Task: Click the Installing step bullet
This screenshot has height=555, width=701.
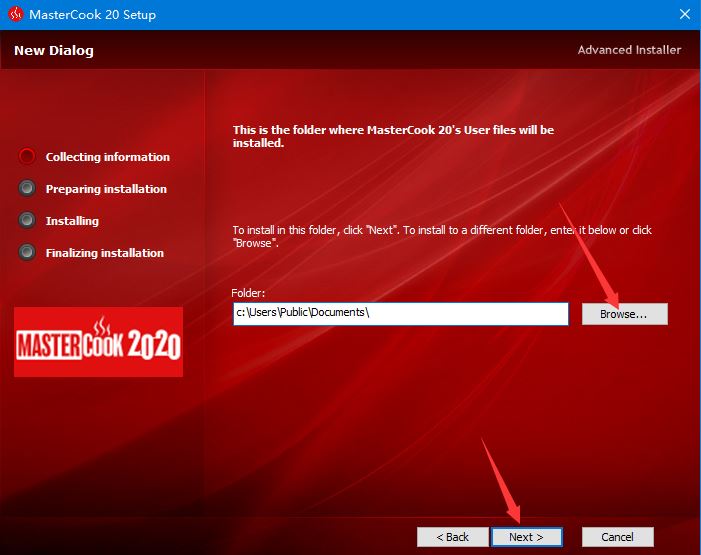Action: click(27, 220)
